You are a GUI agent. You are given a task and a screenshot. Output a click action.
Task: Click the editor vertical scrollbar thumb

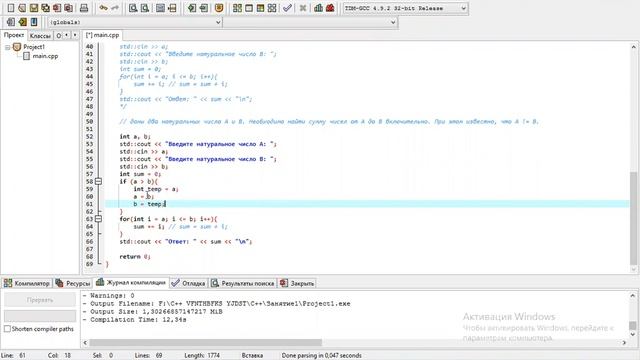[633, 218]
